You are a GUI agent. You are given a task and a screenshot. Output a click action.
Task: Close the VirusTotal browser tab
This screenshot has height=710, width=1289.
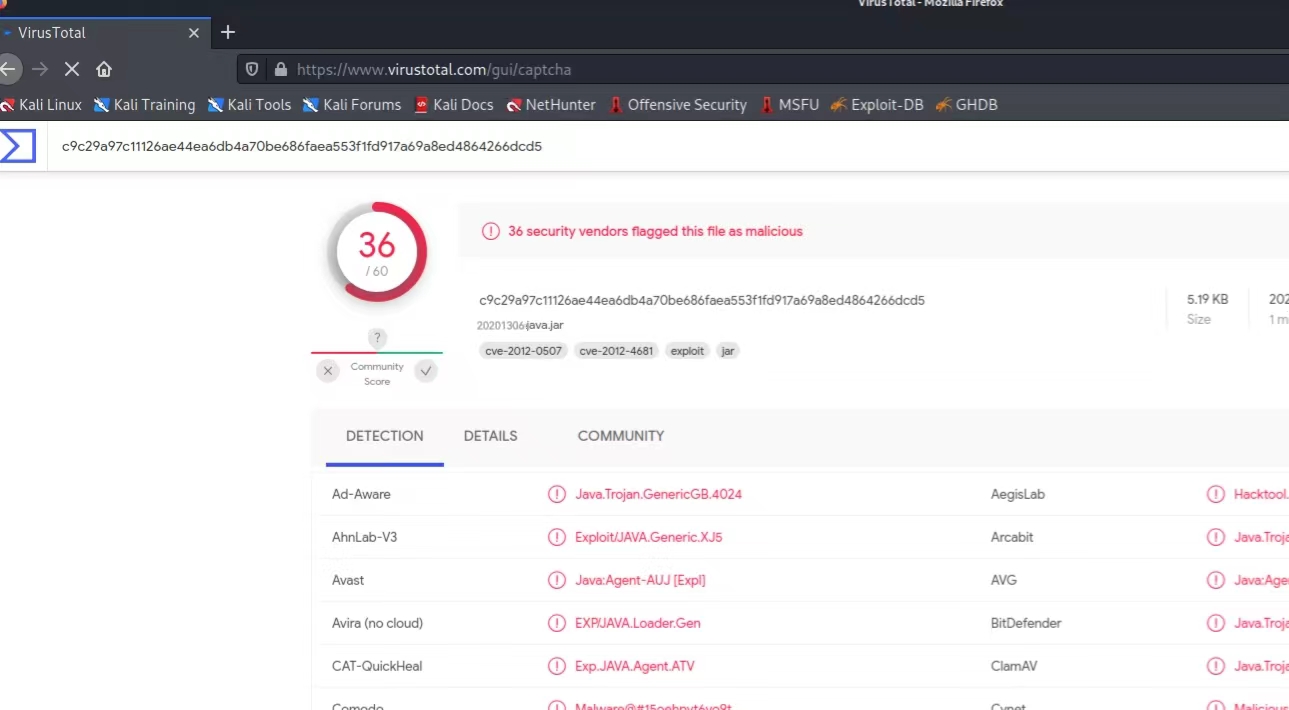194,33
